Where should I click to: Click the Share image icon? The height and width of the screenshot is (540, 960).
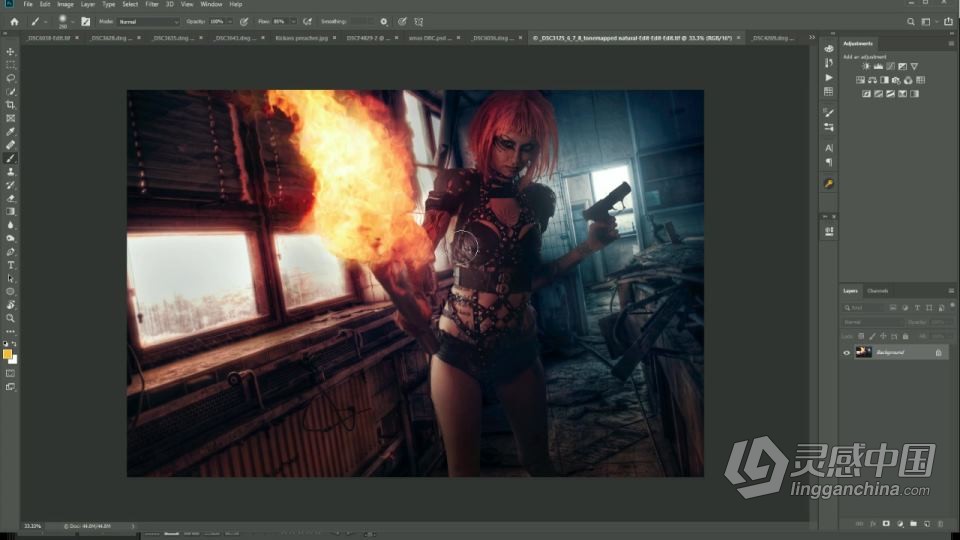pyautogui.click(x=948, y=21)
